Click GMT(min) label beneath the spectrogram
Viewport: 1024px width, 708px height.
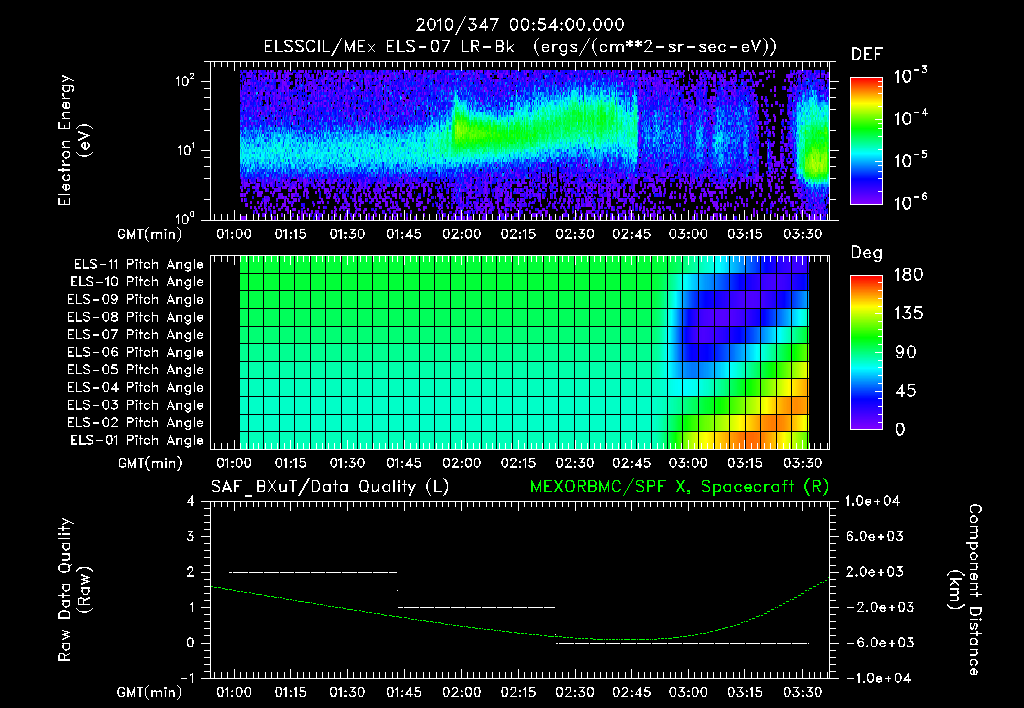click(x=150, y=234)
